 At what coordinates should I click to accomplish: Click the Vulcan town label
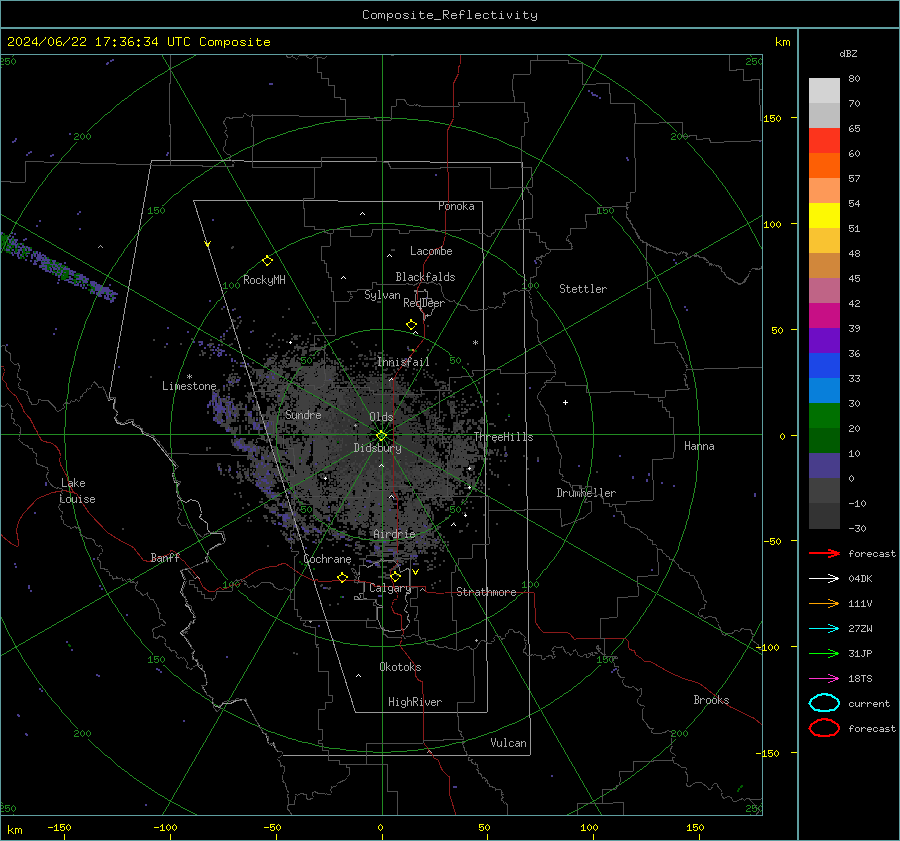click(508, 743)
